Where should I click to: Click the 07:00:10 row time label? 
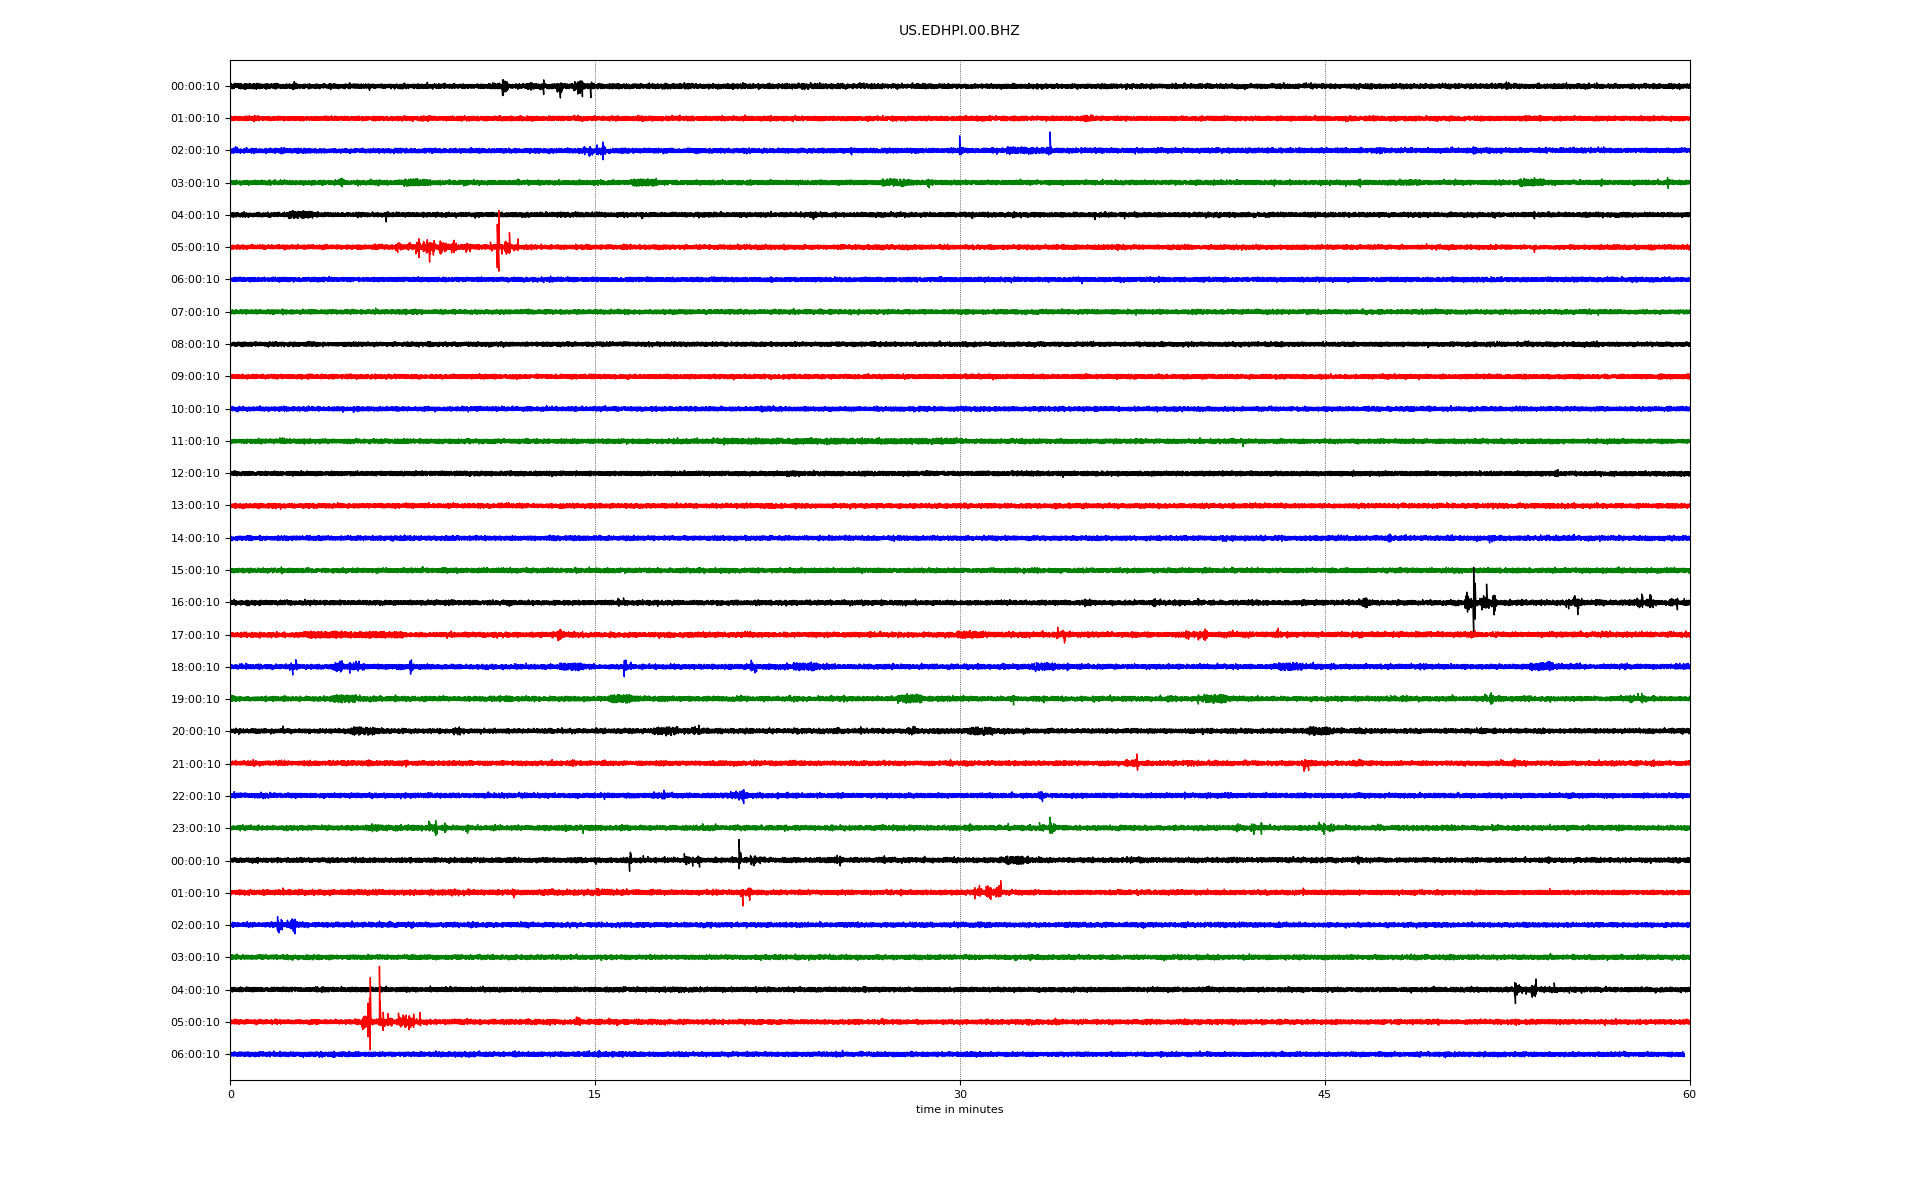pos(195,313)
